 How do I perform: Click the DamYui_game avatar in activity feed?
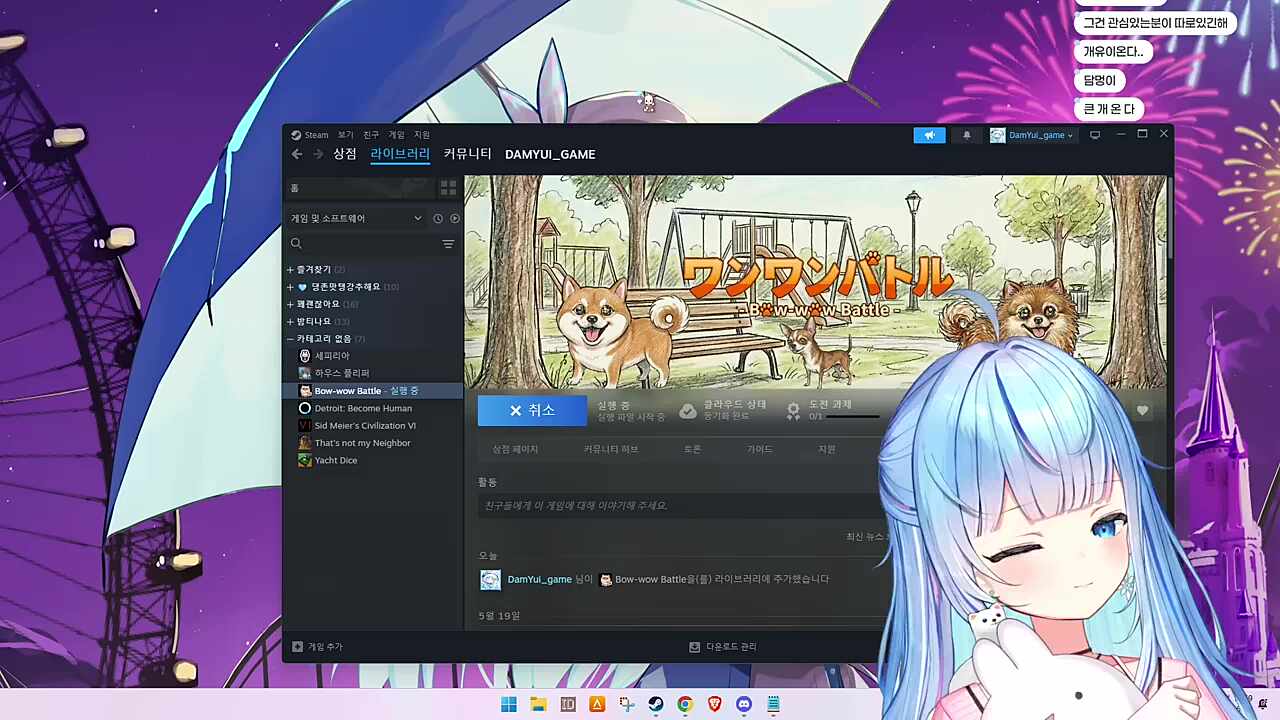tap(490, 580)
